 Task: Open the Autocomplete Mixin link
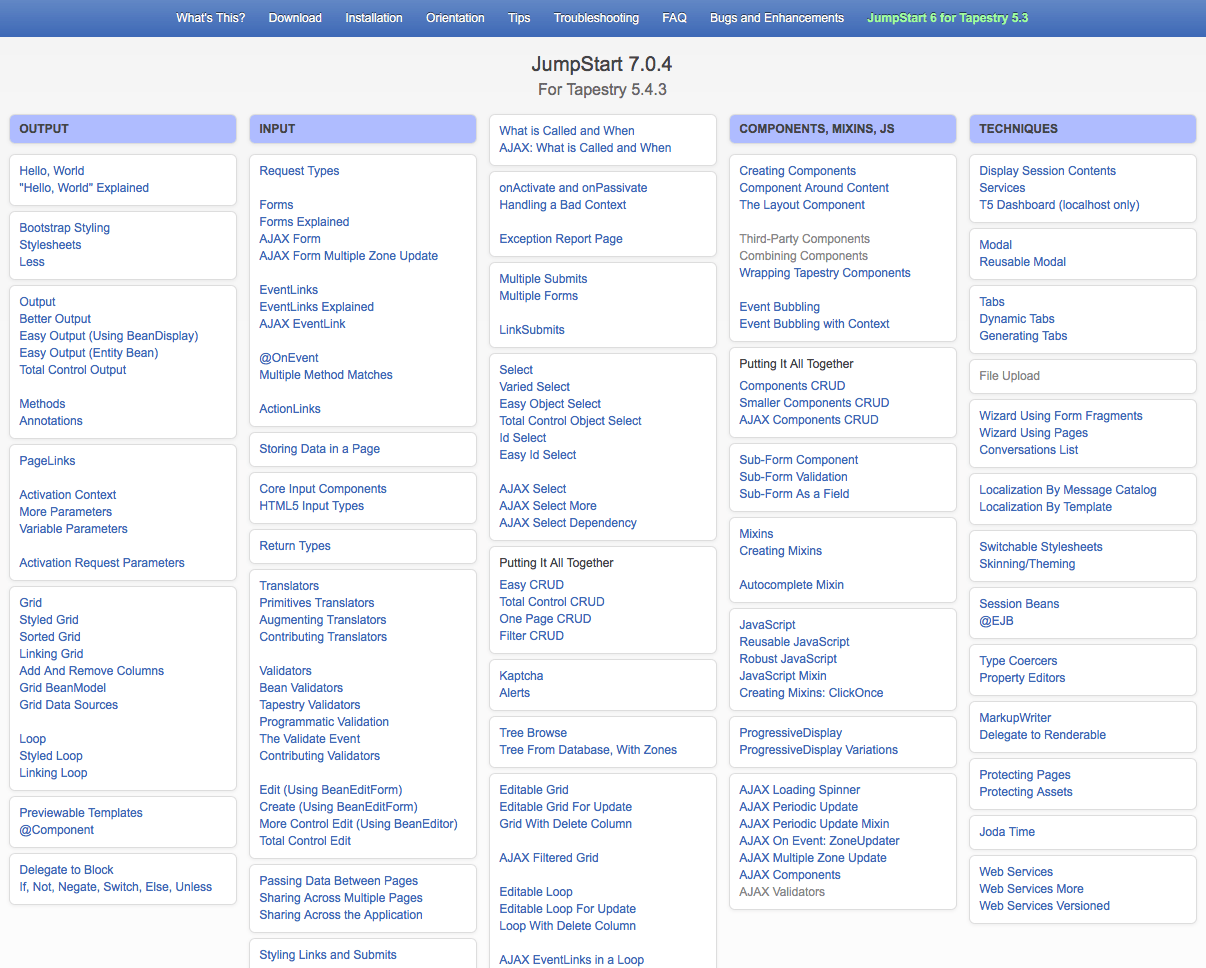pyautogui.click(x=792, y=585)
